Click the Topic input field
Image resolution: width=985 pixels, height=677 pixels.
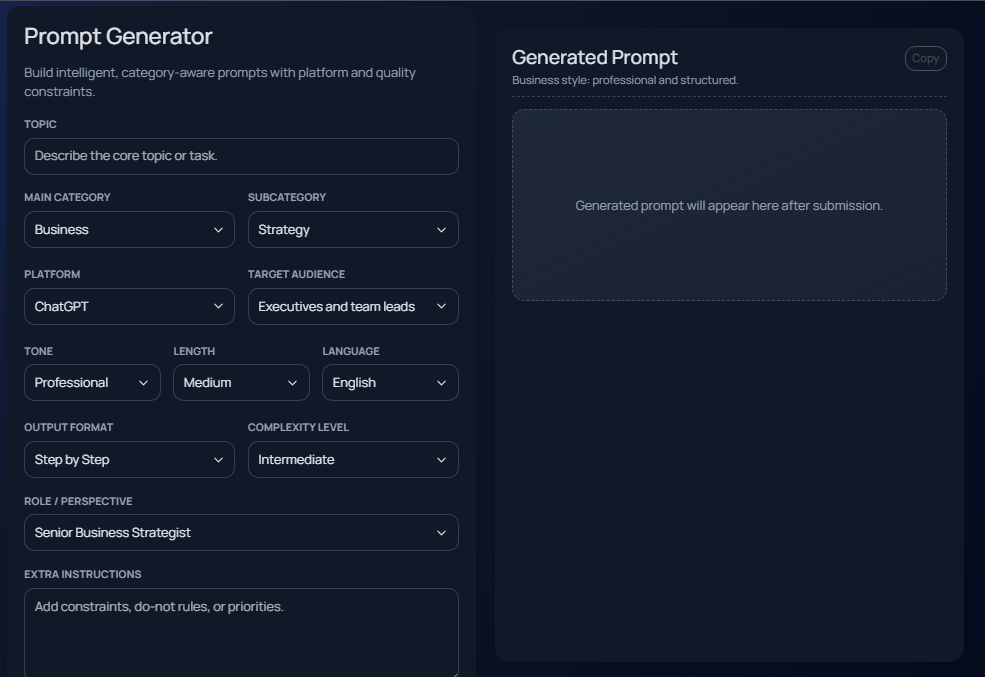[x=241, y=157]
